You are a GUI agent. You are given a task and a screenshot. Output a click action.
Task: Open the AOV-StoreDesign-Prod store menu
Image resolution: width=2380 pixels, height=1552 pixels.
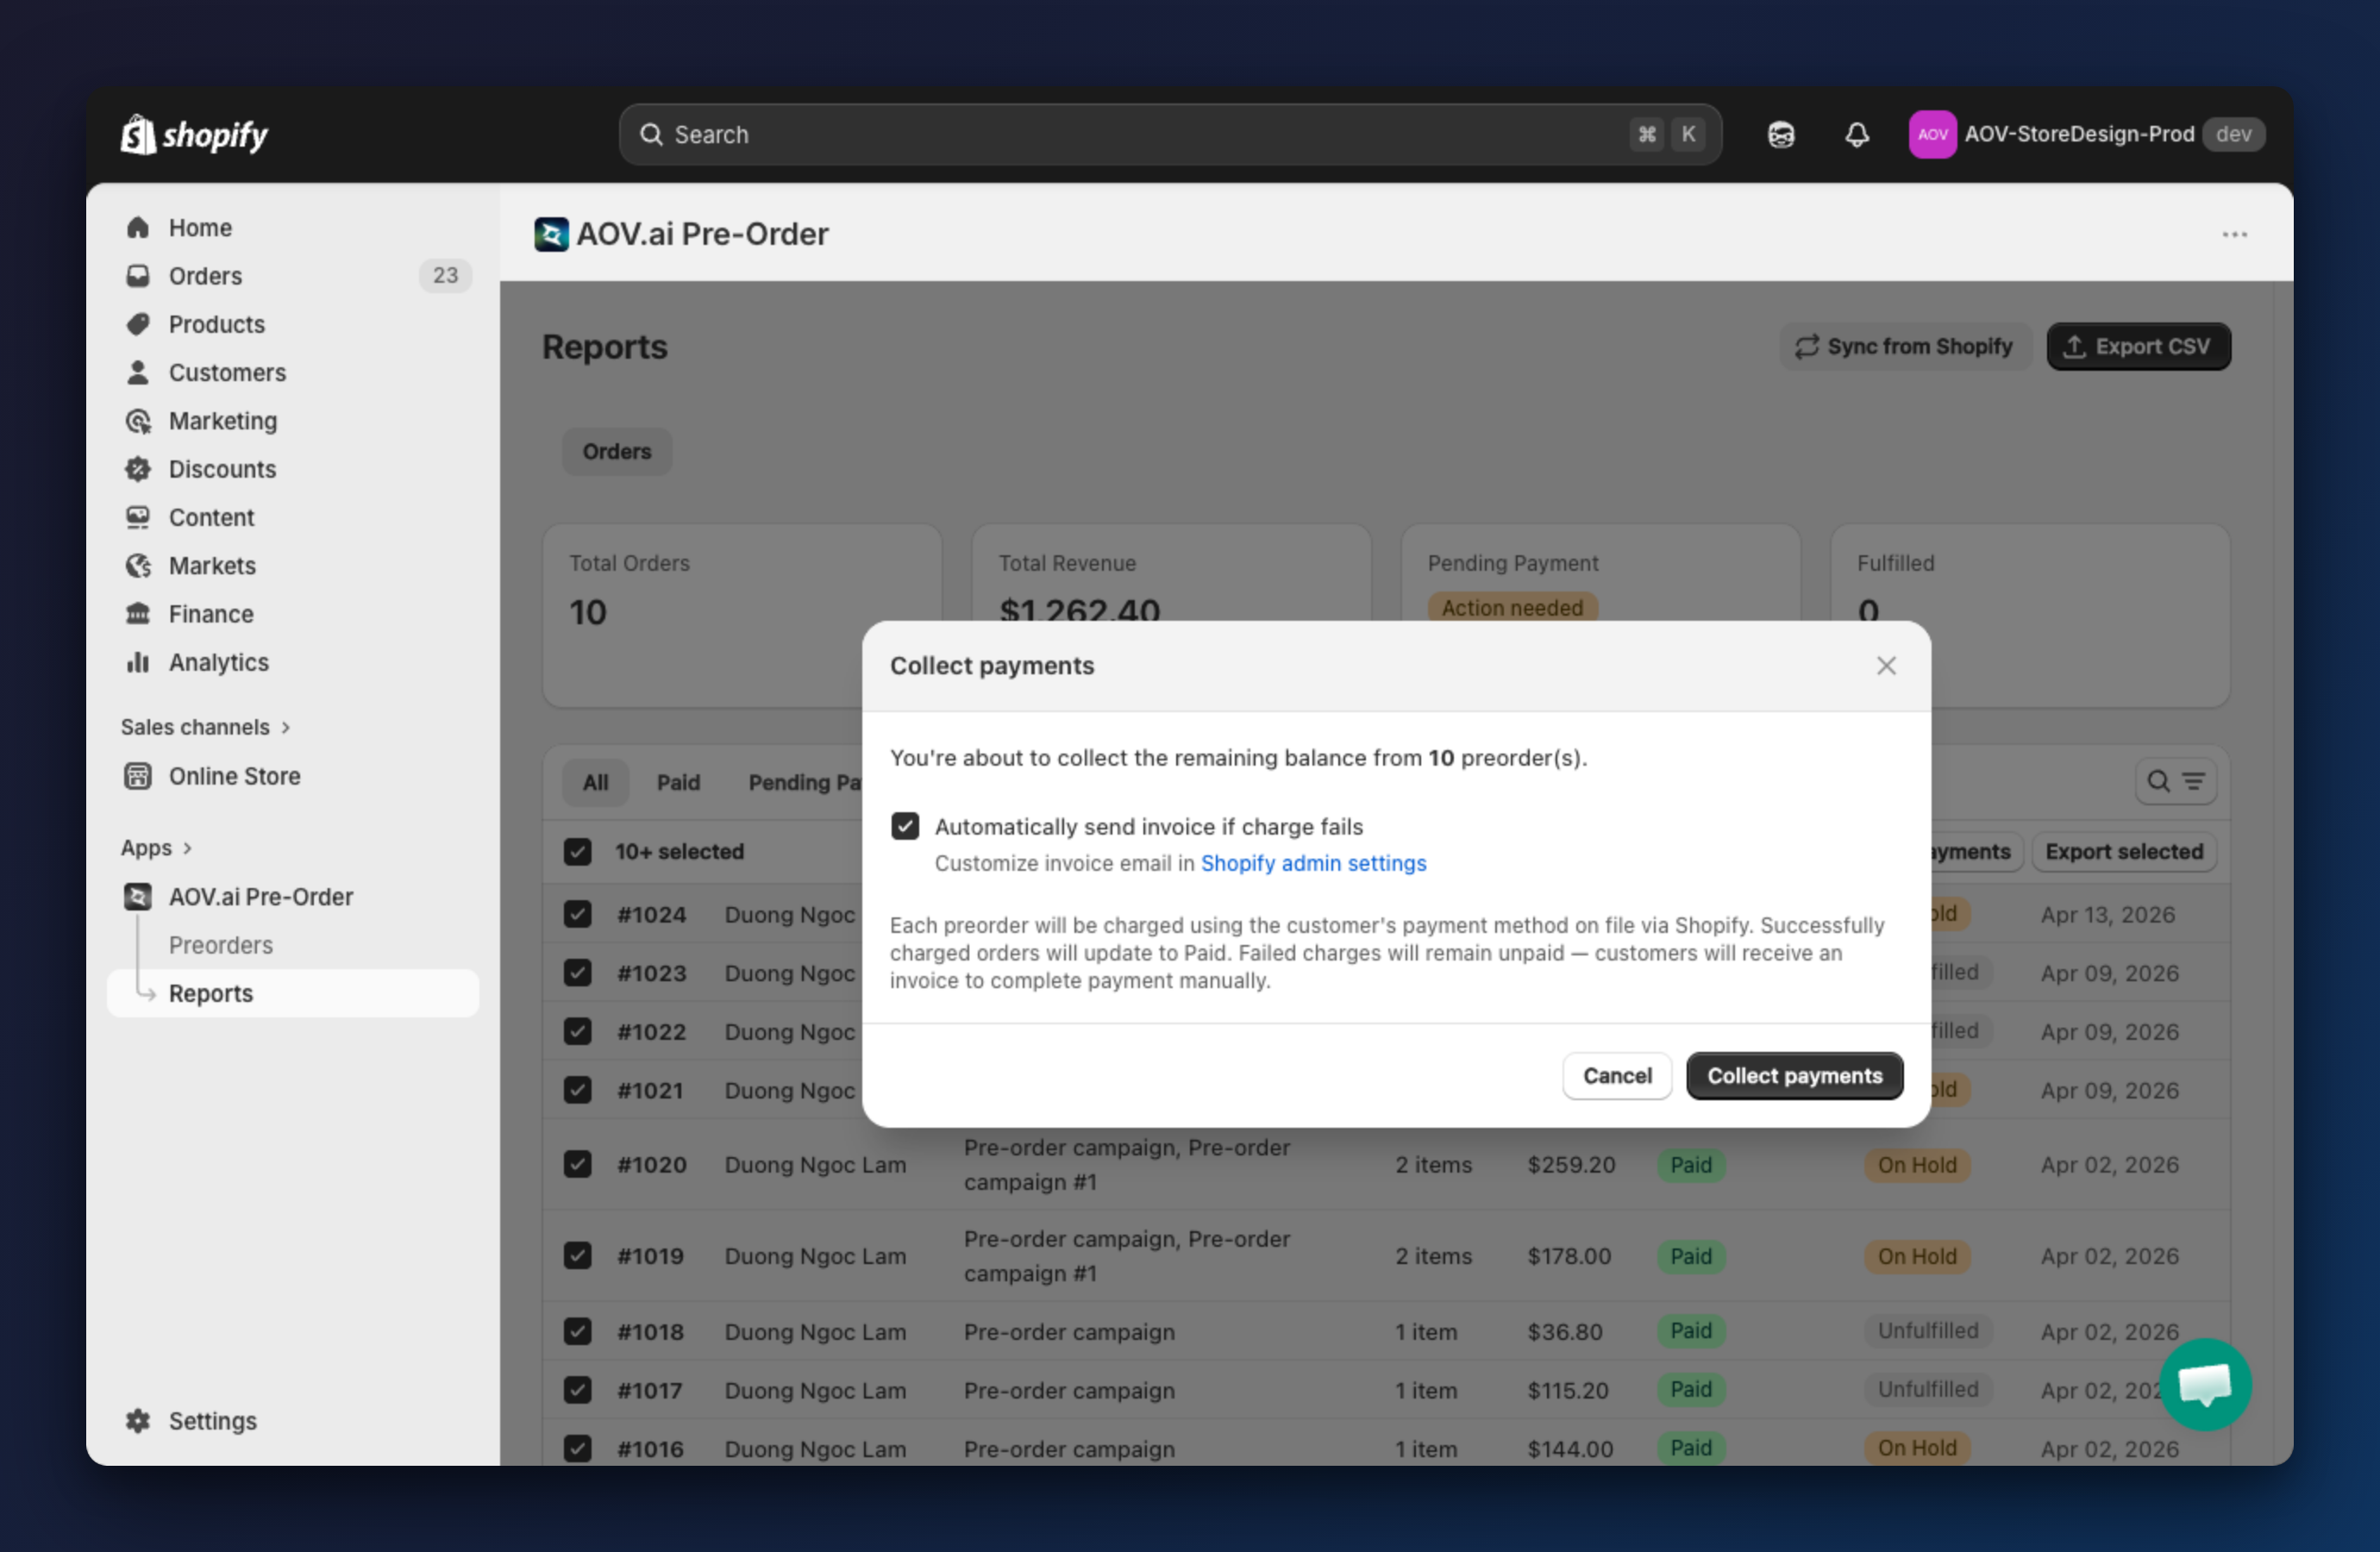point(2086,134)
